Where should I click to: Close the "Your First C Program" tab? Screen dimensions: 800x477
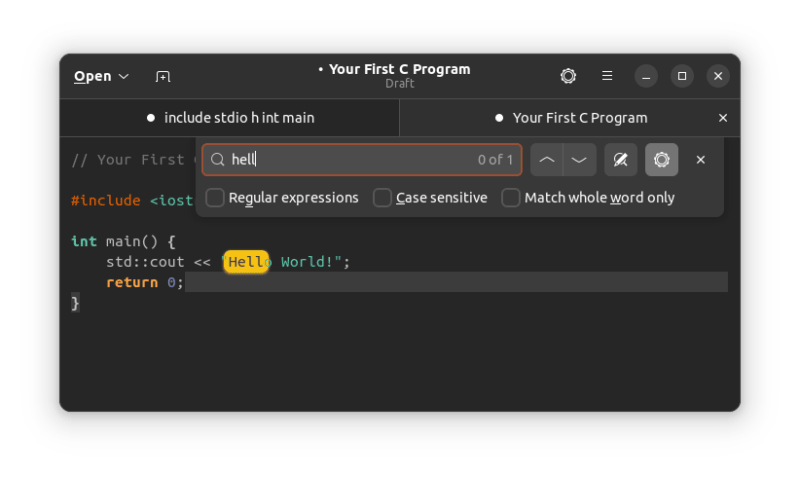click(723, 118)
